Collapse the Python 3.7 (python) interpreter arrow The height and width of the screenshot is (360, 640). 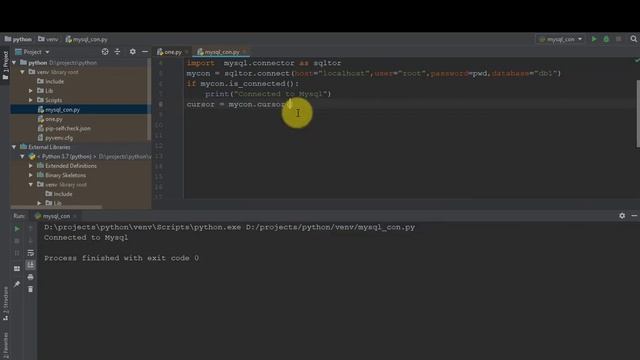pyautogui.click(x=22, y=156)
